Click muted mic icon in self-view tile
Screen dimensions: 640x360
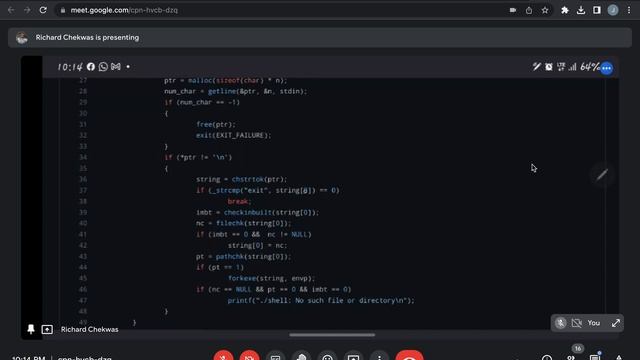pos(560,323)
